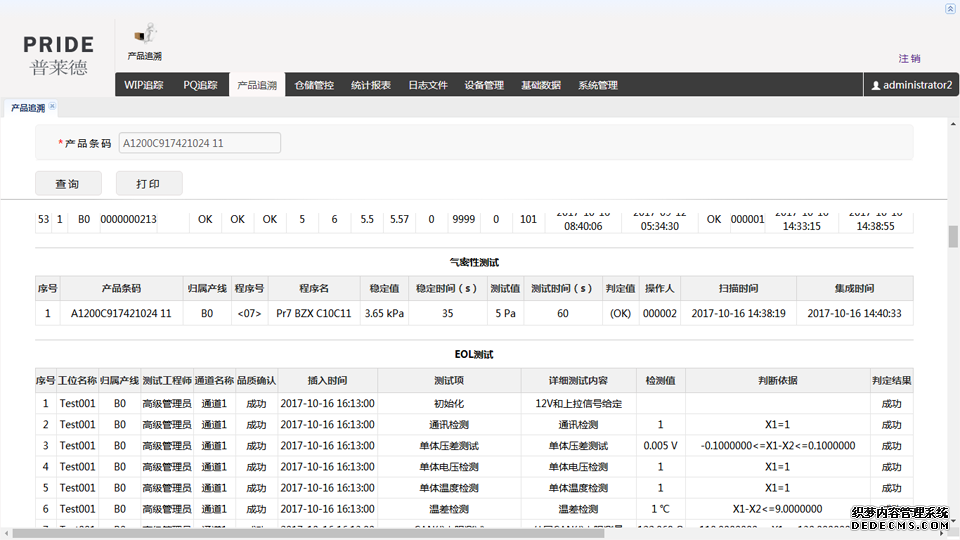This screenshot has width=960, height=540.
Task: Open the 日志文件 menu
Action: (428, 86)
